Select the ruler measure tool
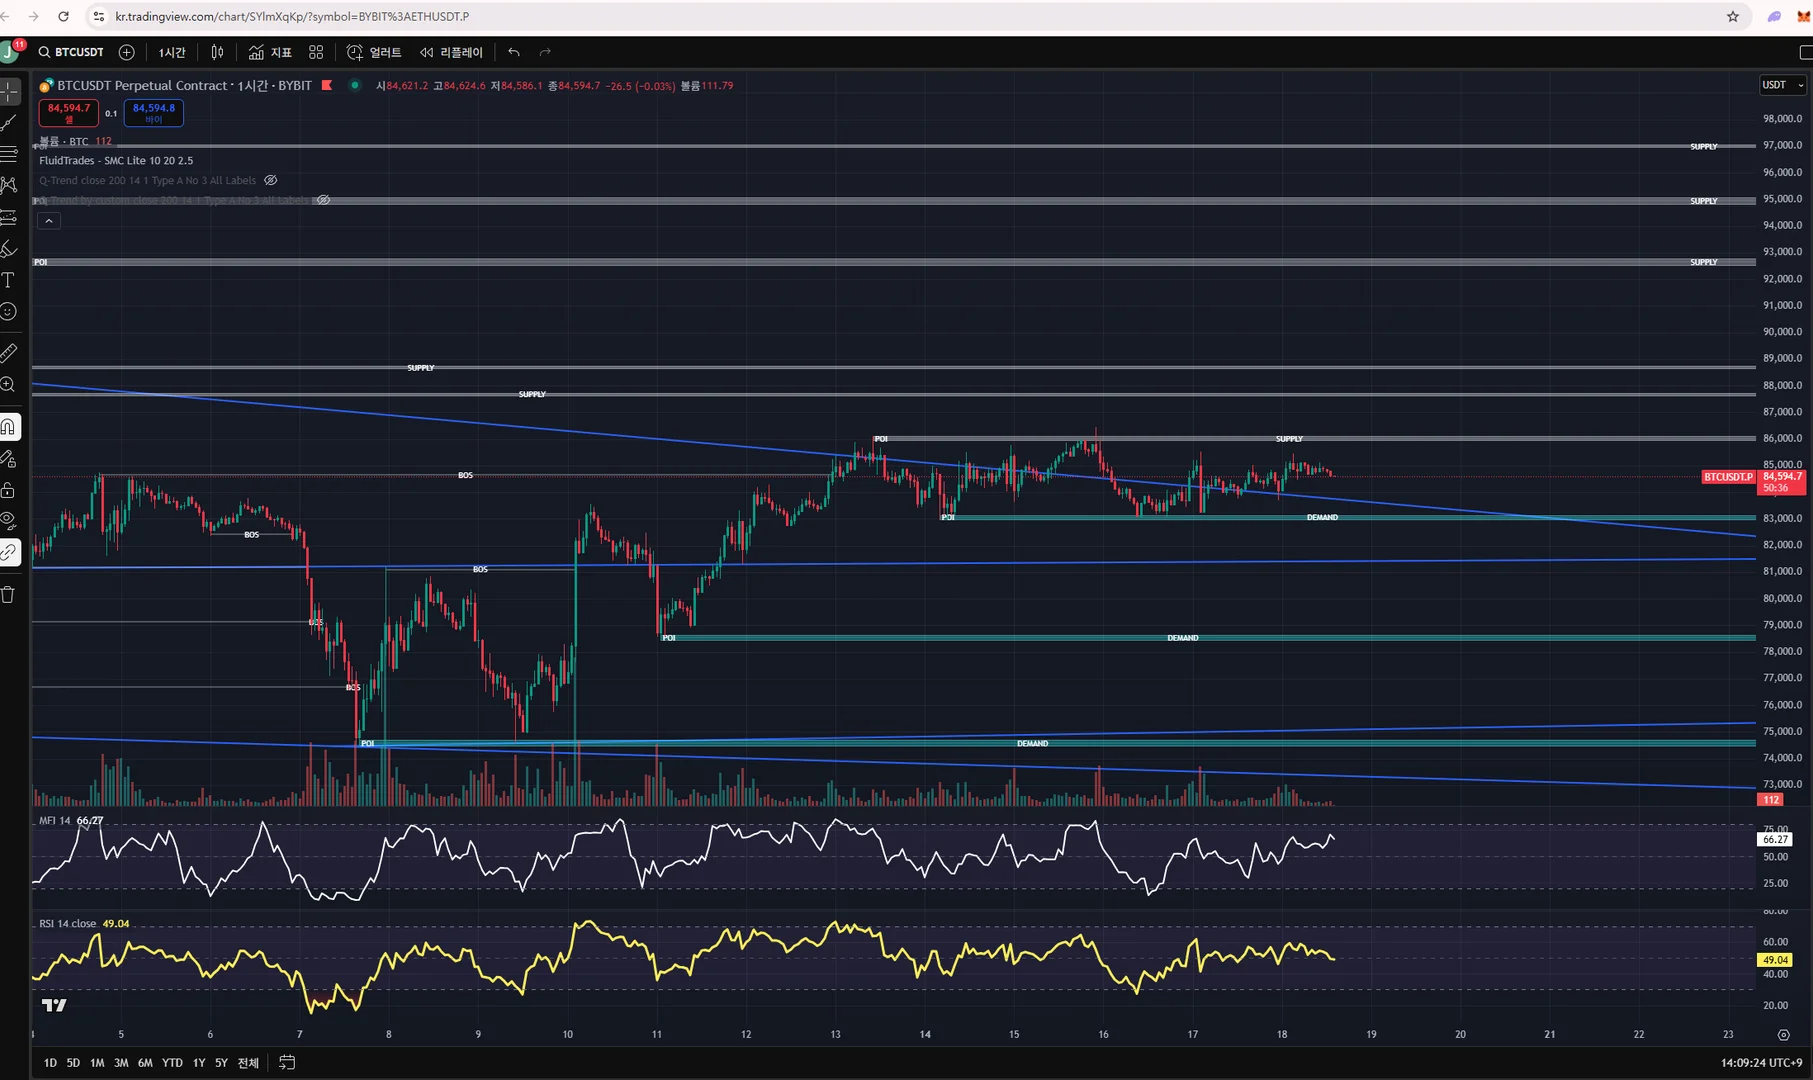The height and width of the screenshot is (1080, 1813). pos(9,352)
